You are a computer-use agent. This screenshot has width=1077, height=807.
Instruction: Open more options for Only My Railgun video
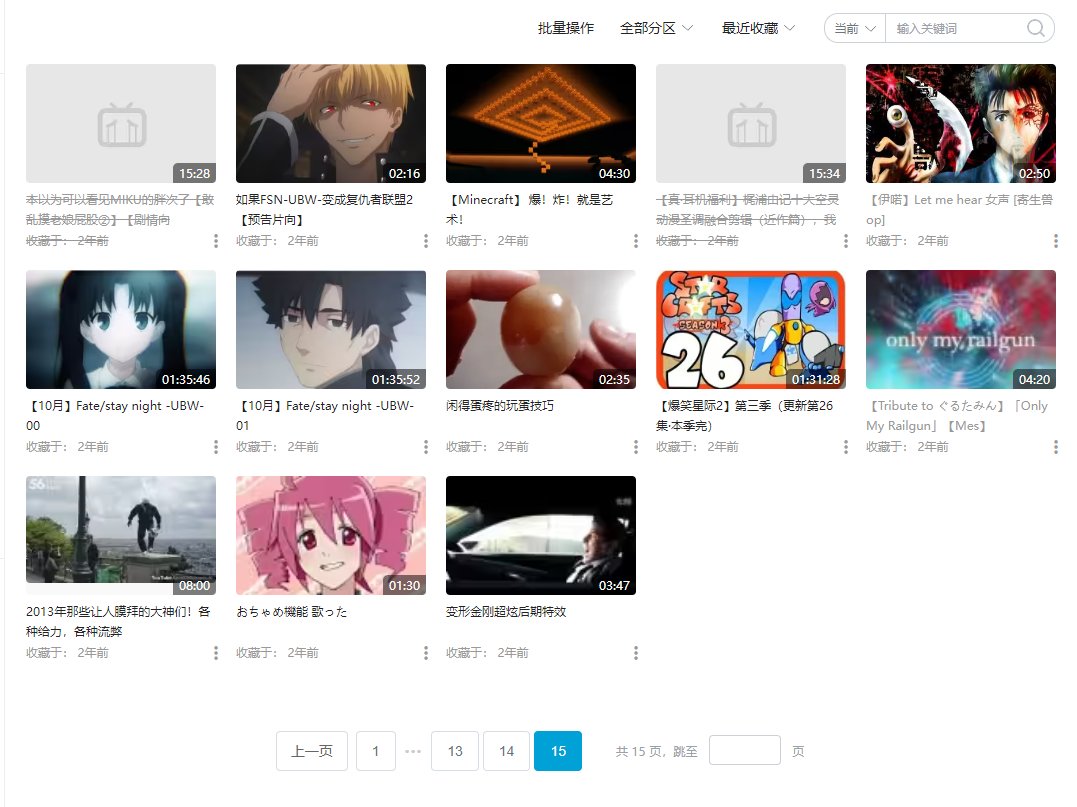(x=1056, y=446)
